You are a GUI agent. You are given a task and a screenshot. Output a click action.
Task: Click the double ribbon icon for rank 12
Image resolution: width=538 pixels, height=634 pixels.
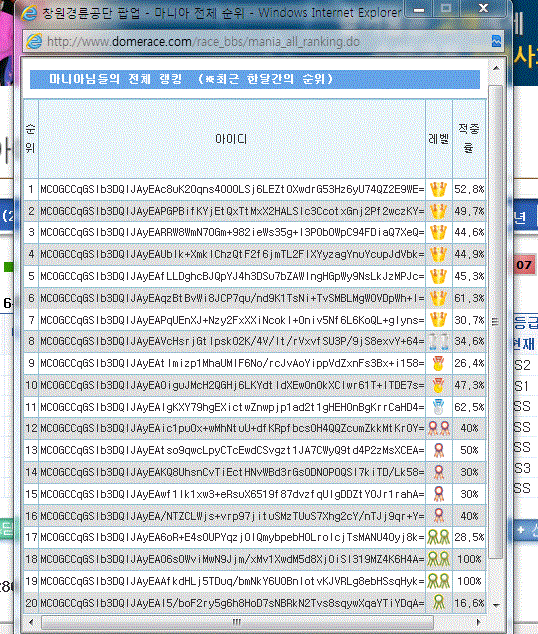[x=439, y=428]
